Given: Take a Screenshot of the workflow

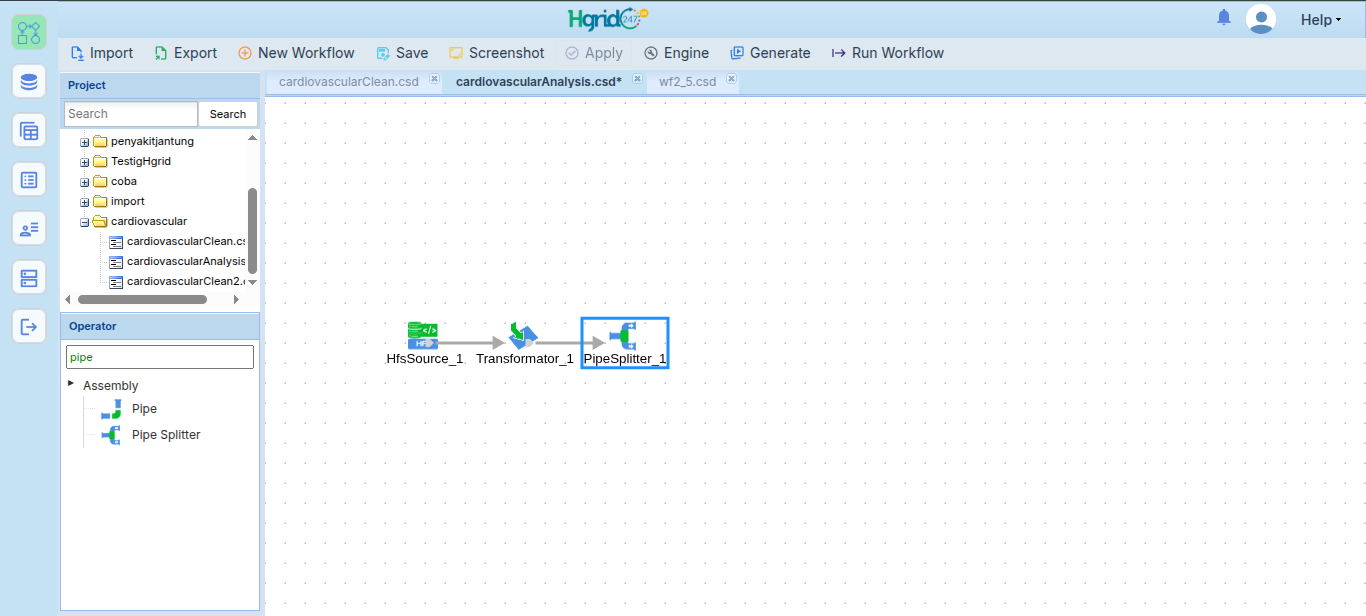Looking at the screenshot, I should pos(496,53).
